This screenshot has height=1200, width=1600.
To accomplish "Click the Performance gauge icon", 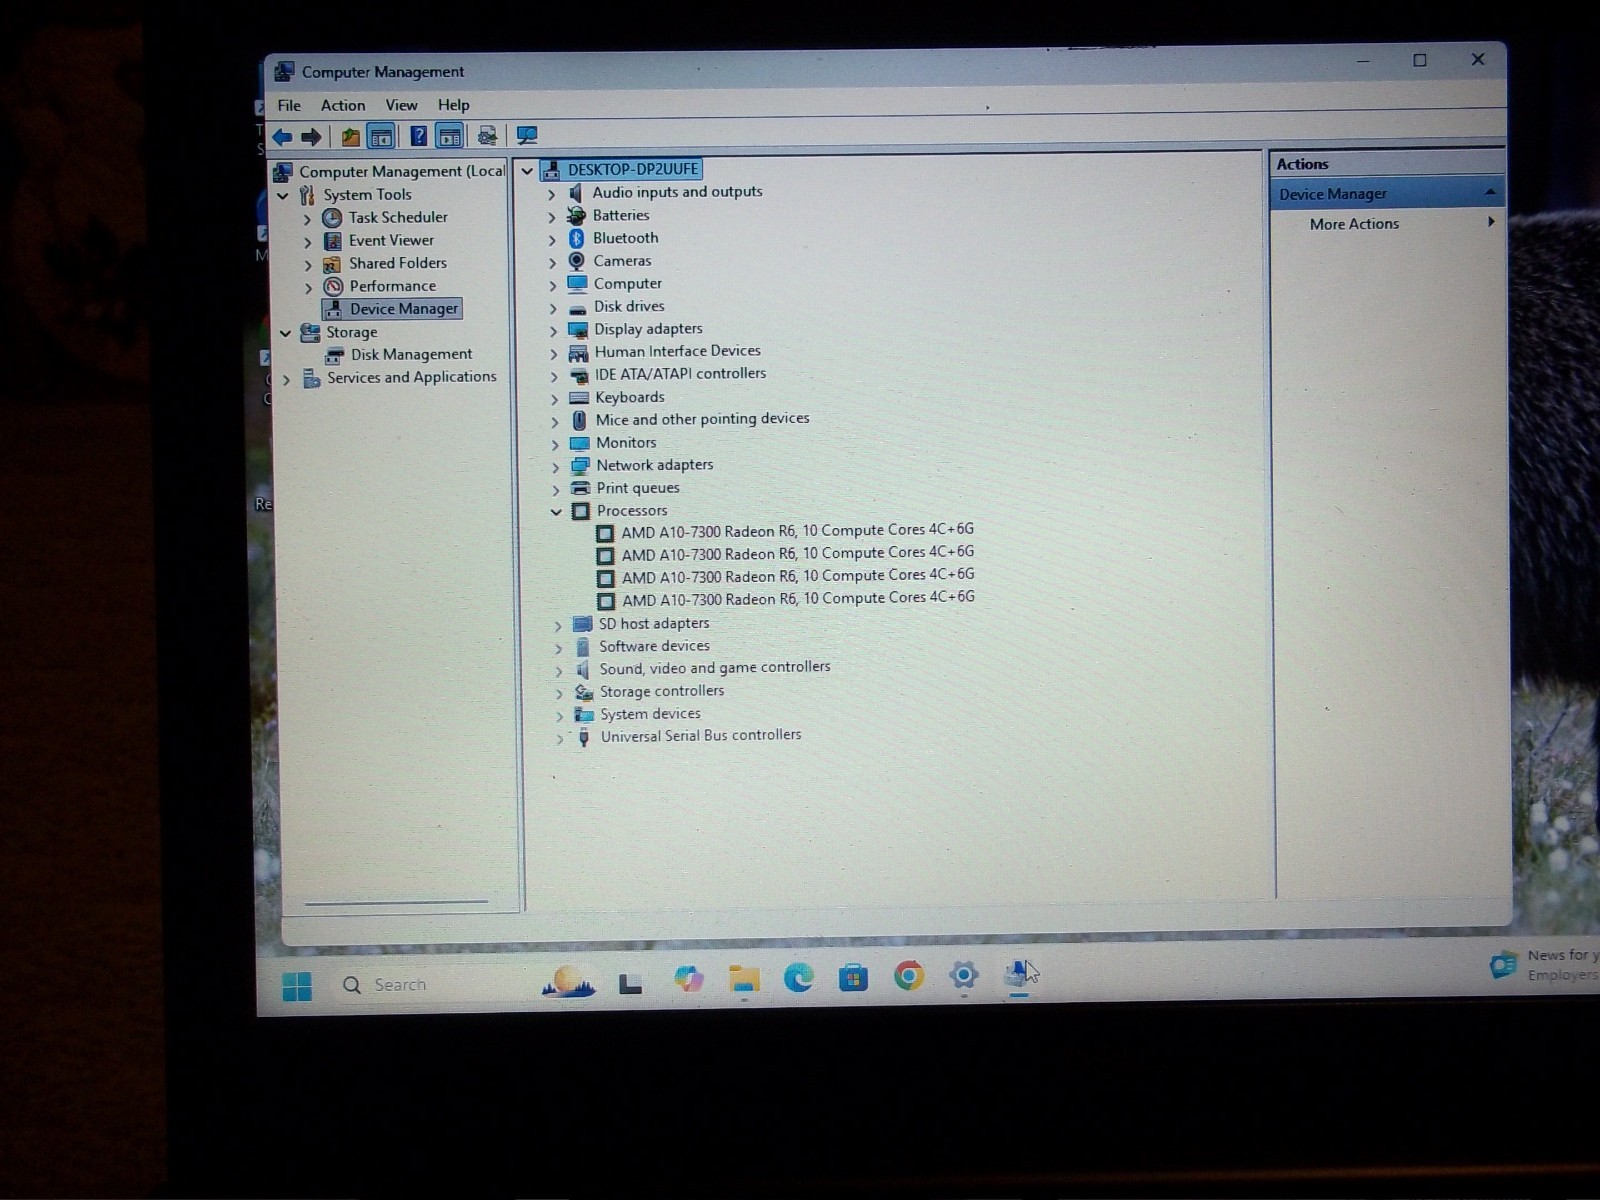I will (333, 287).
